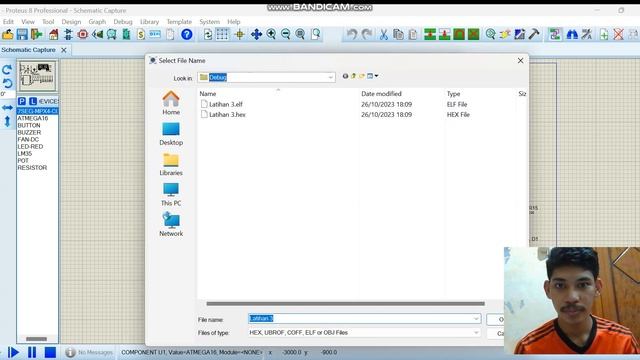Click the Redraw Display icon
This screenshot has height=360, width=640.
coord(208,35)
